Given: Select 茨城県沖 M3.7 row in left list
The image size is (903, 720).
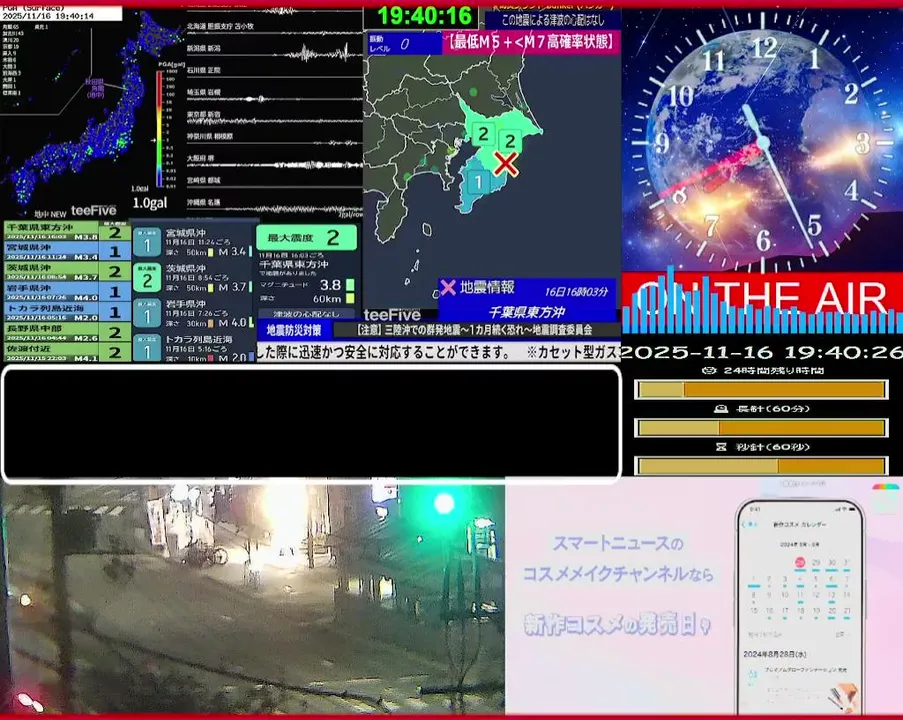Looking at the screenshot, I should coord(67,271).
